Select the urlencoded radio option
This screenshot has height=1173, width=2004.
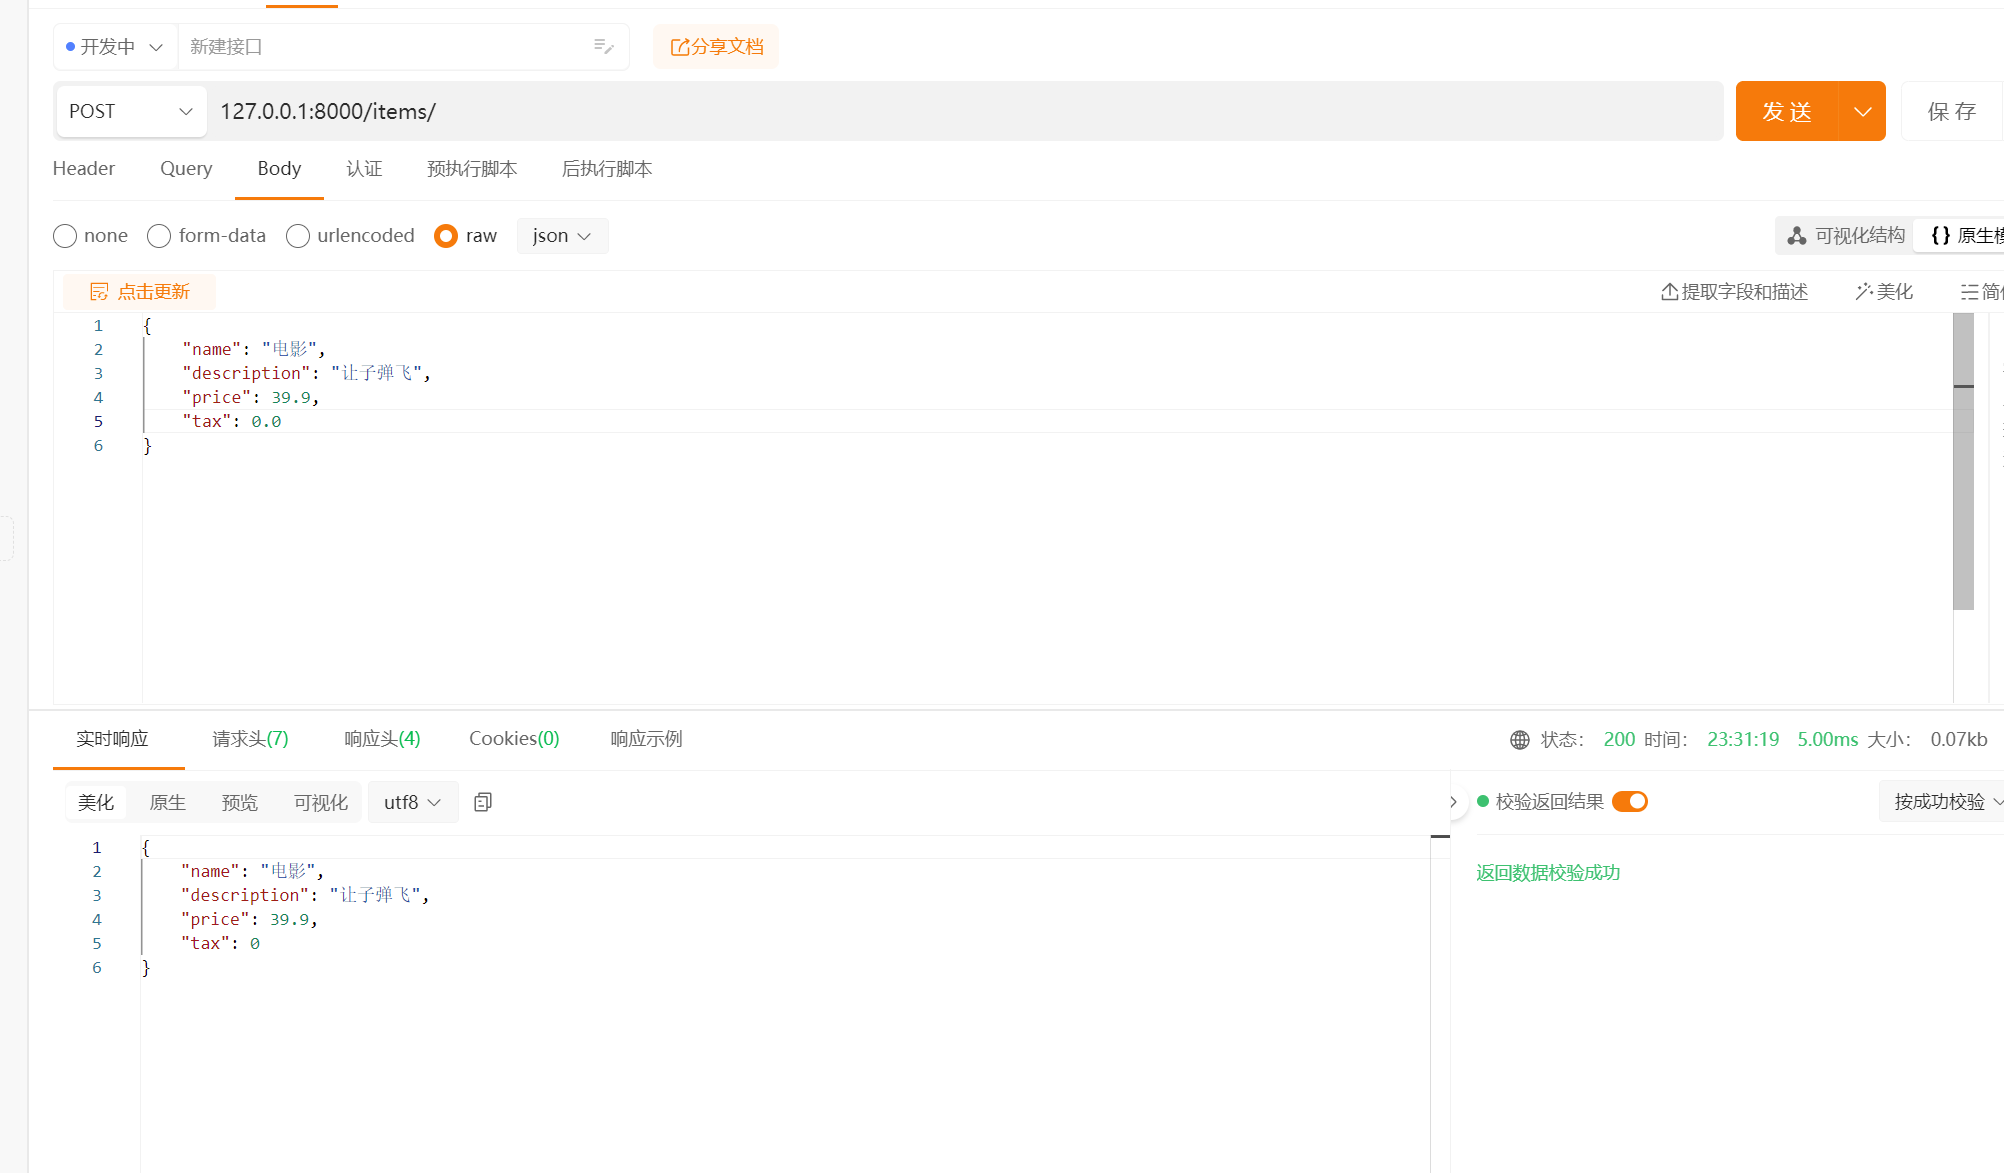pos(298,236)
